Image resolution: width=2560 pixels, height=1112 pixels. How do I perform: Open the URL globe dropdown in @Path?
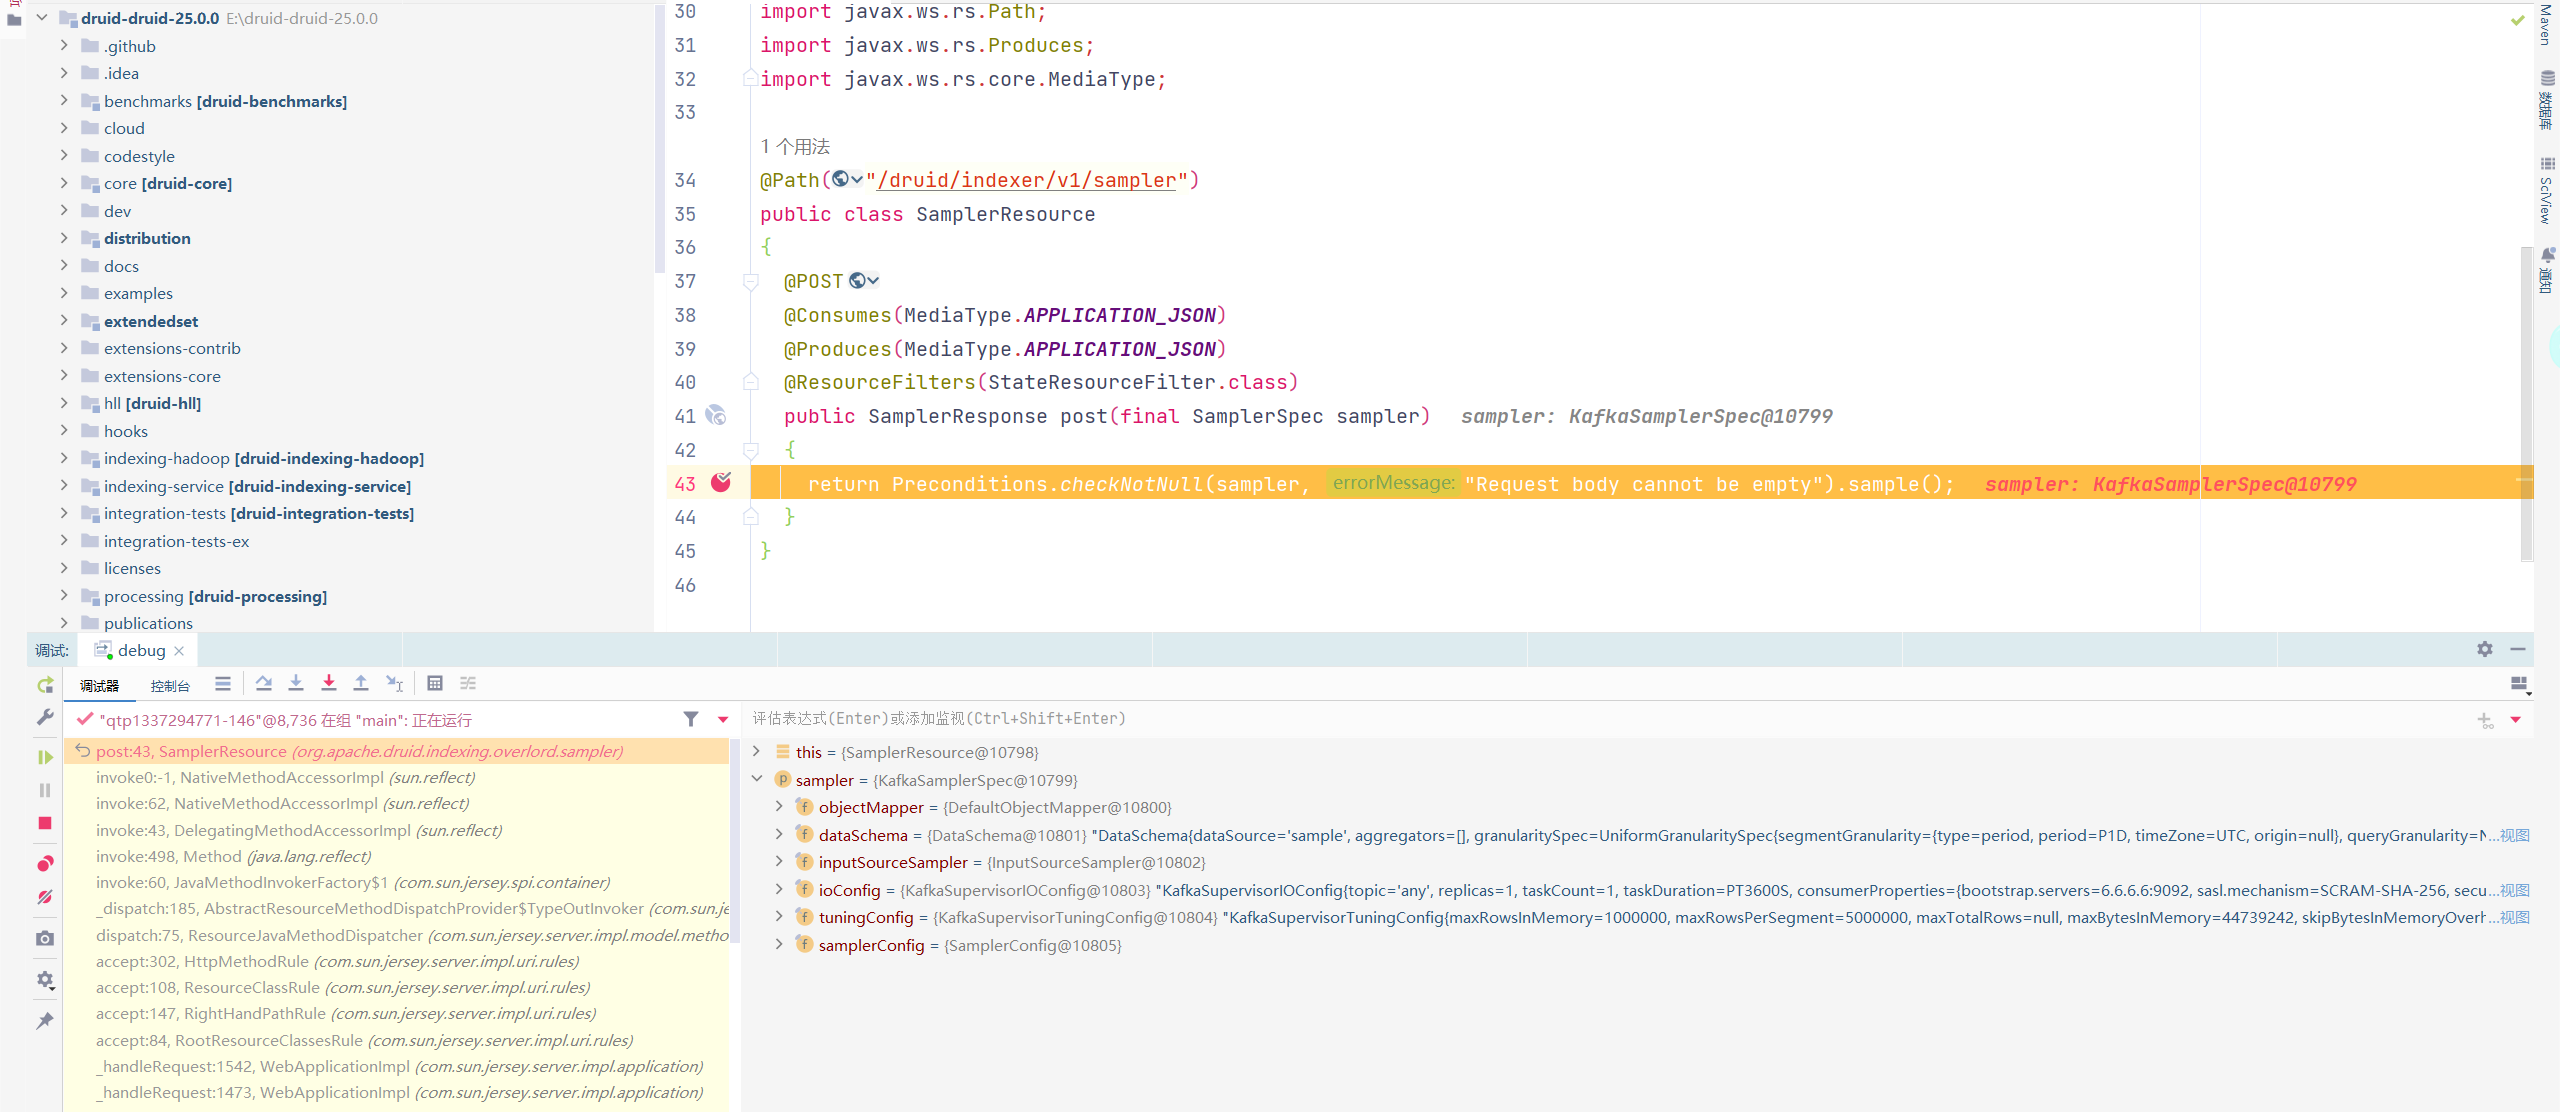[x=848, y=179]
